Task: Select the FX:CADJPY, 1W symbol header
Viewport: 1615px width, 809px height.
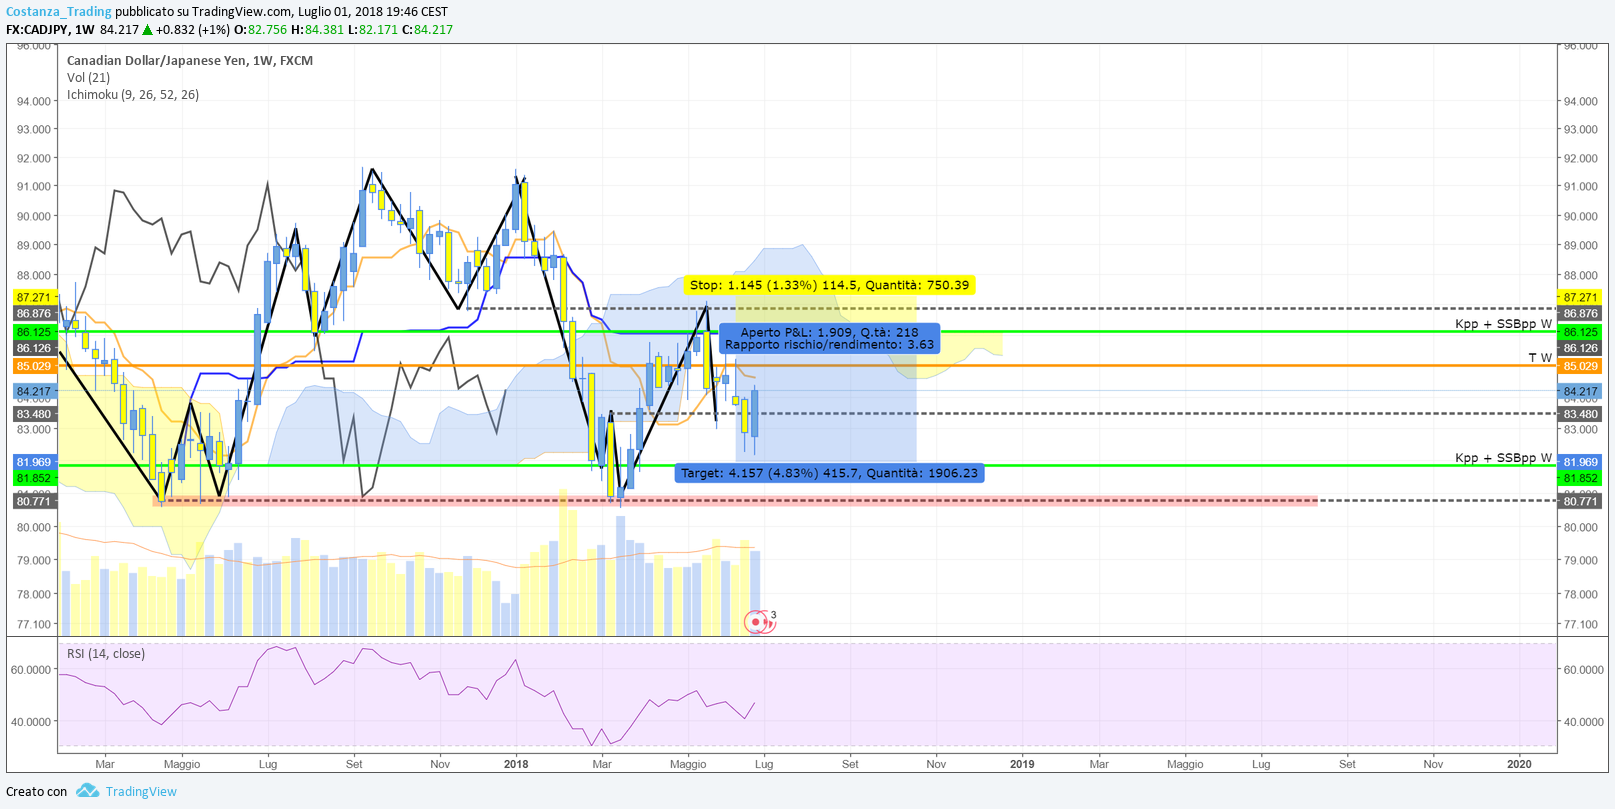Action: [x=50, y=30]
